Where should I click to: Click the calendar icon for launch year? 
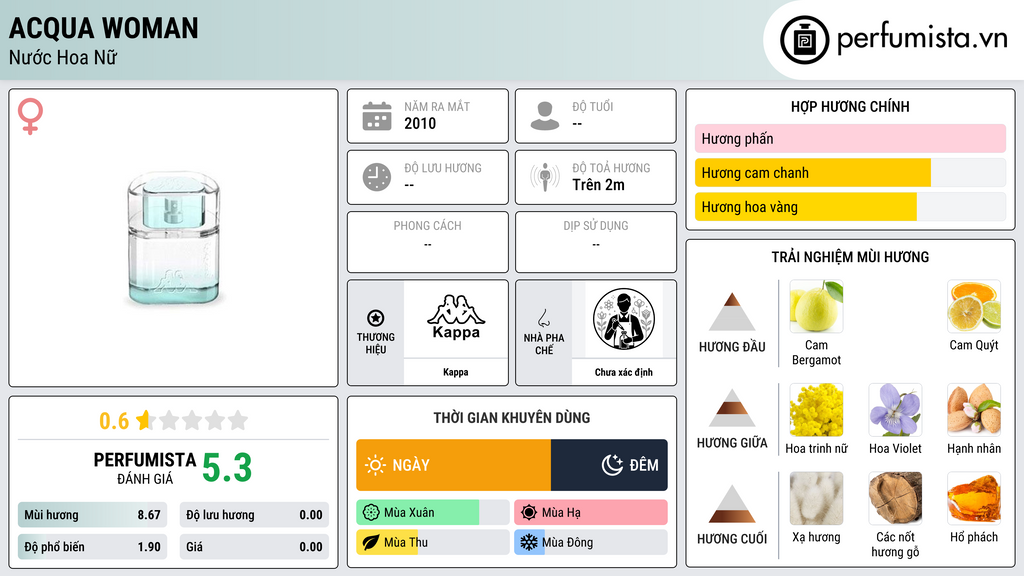[x=377, y=116]
